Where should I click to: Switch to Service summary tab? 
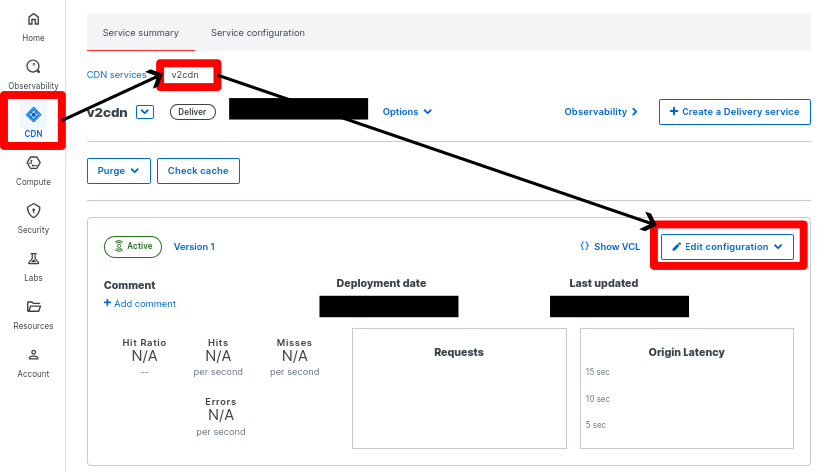(x=140, y=33)
